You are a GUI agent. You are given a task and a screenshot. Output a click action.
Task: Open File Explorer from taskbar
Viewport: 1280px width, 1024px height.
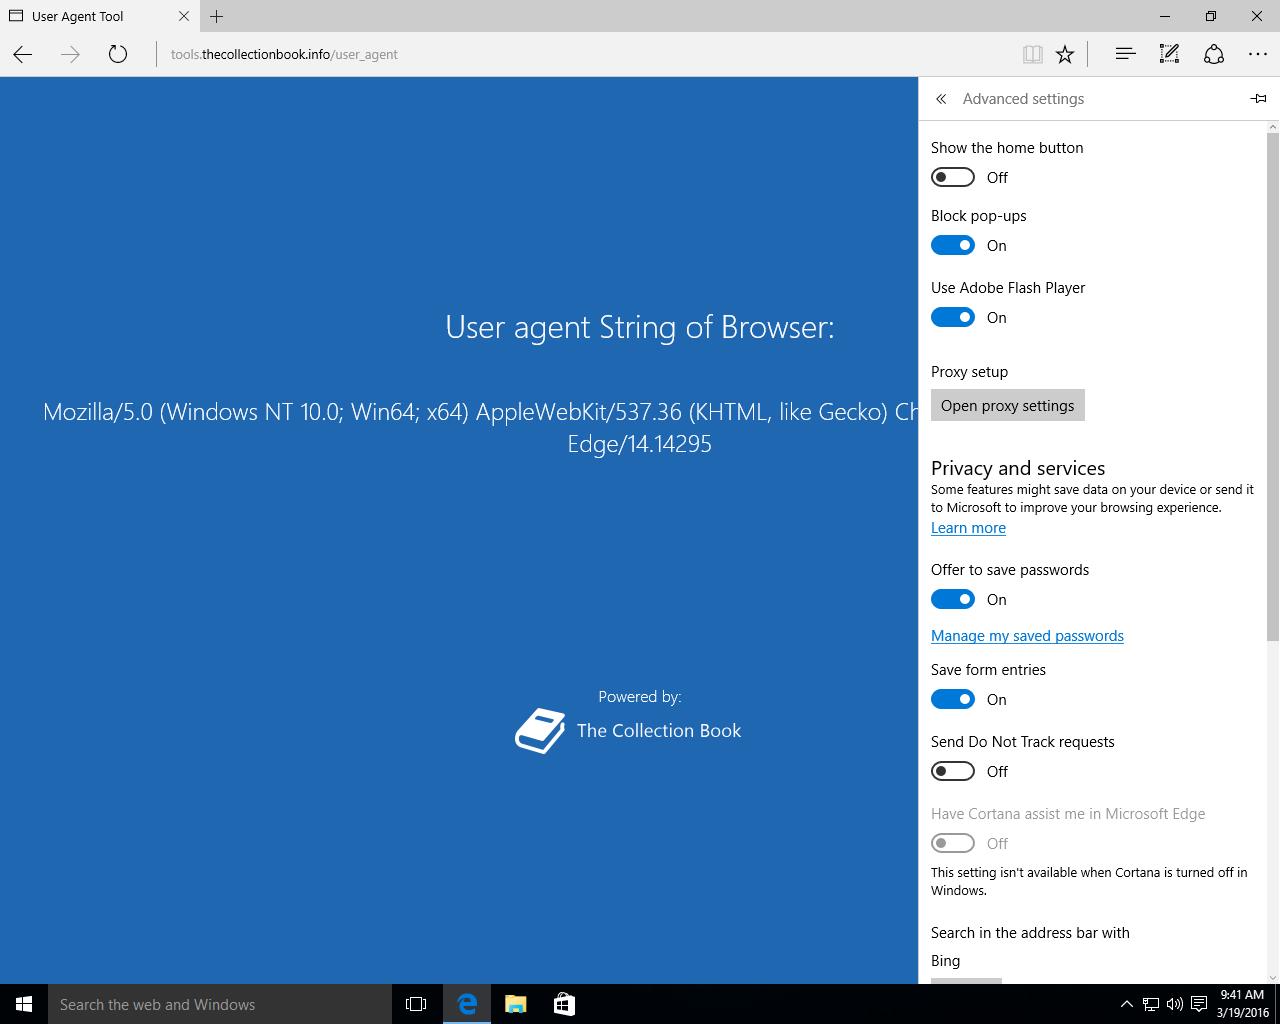point(515,1004)
